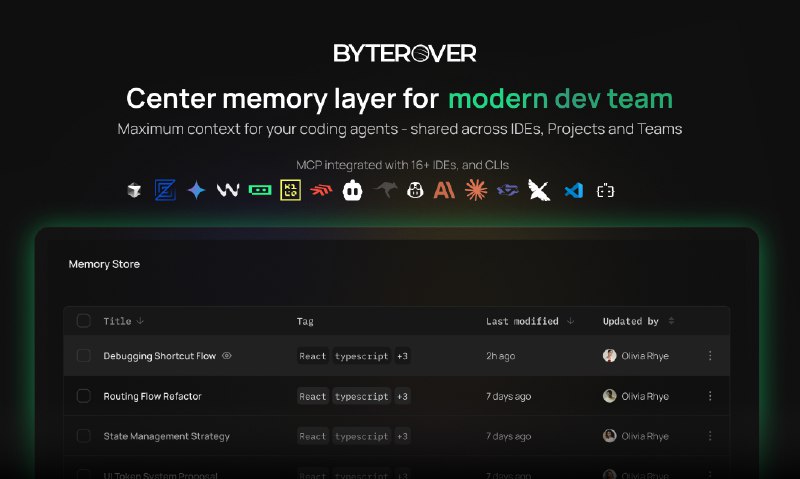Click React tag in State Management Strategy row
Viewport: 800px width, 479px height.
313,436
